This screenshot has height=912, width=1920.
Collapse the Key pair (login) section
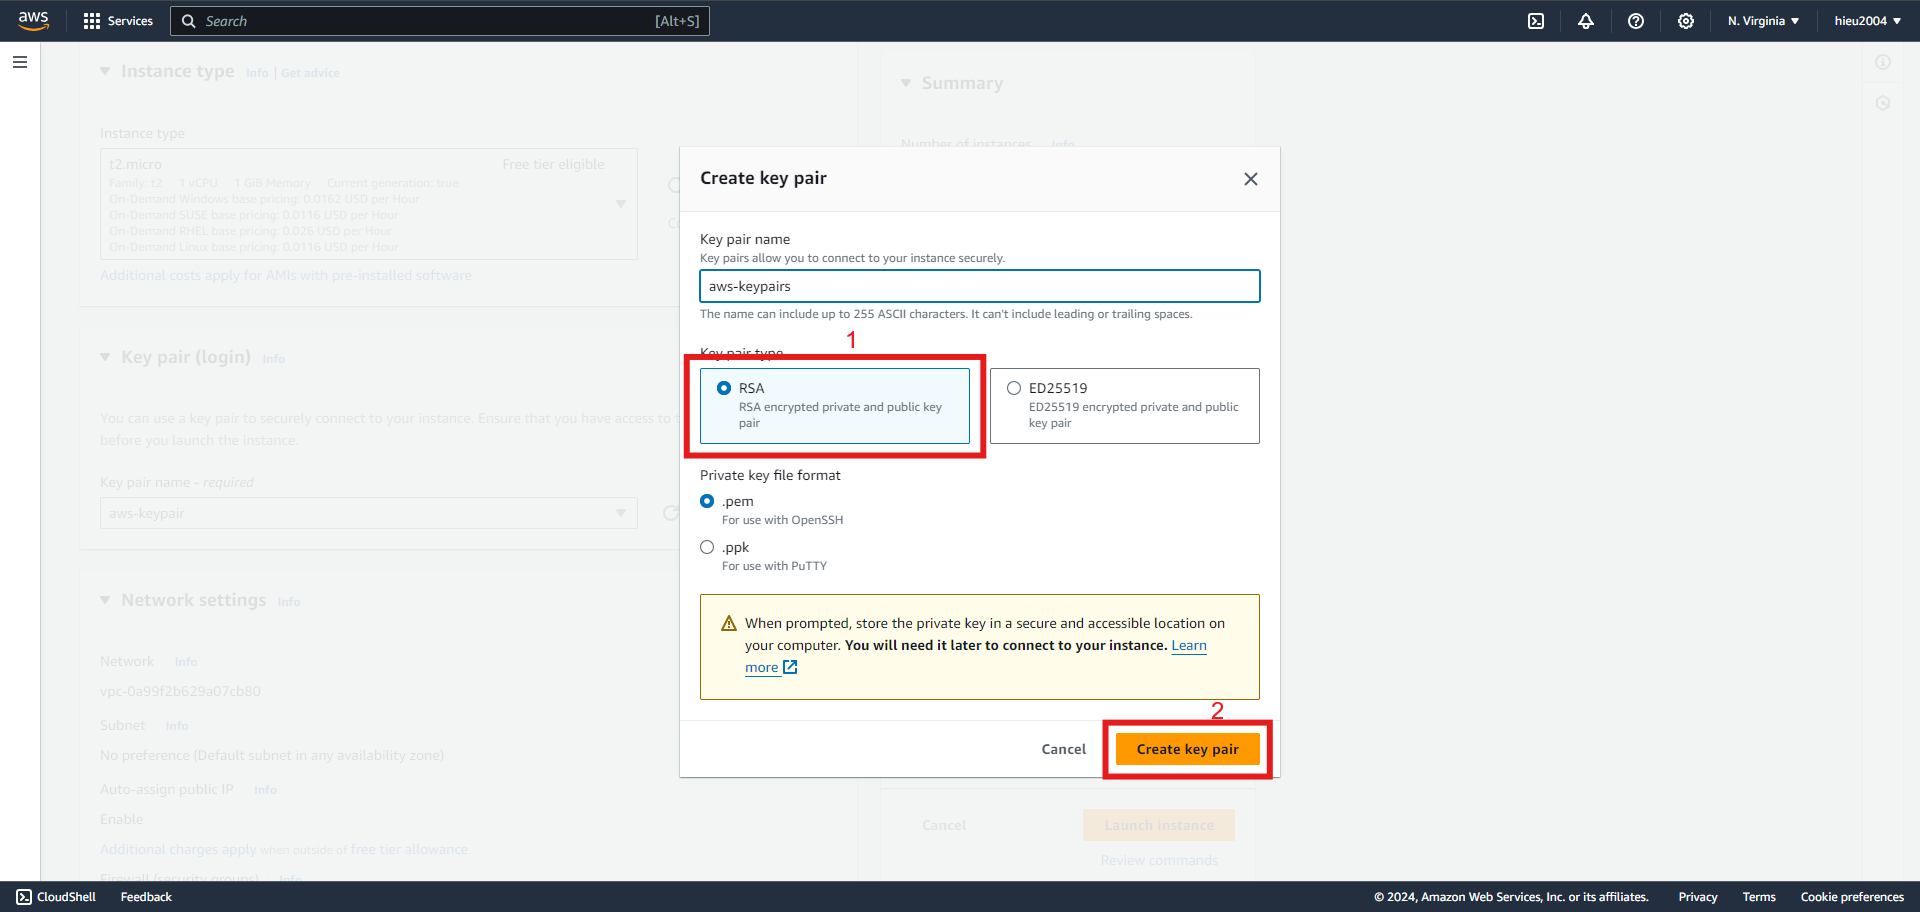pyautogui.click(x=105, y=357)
